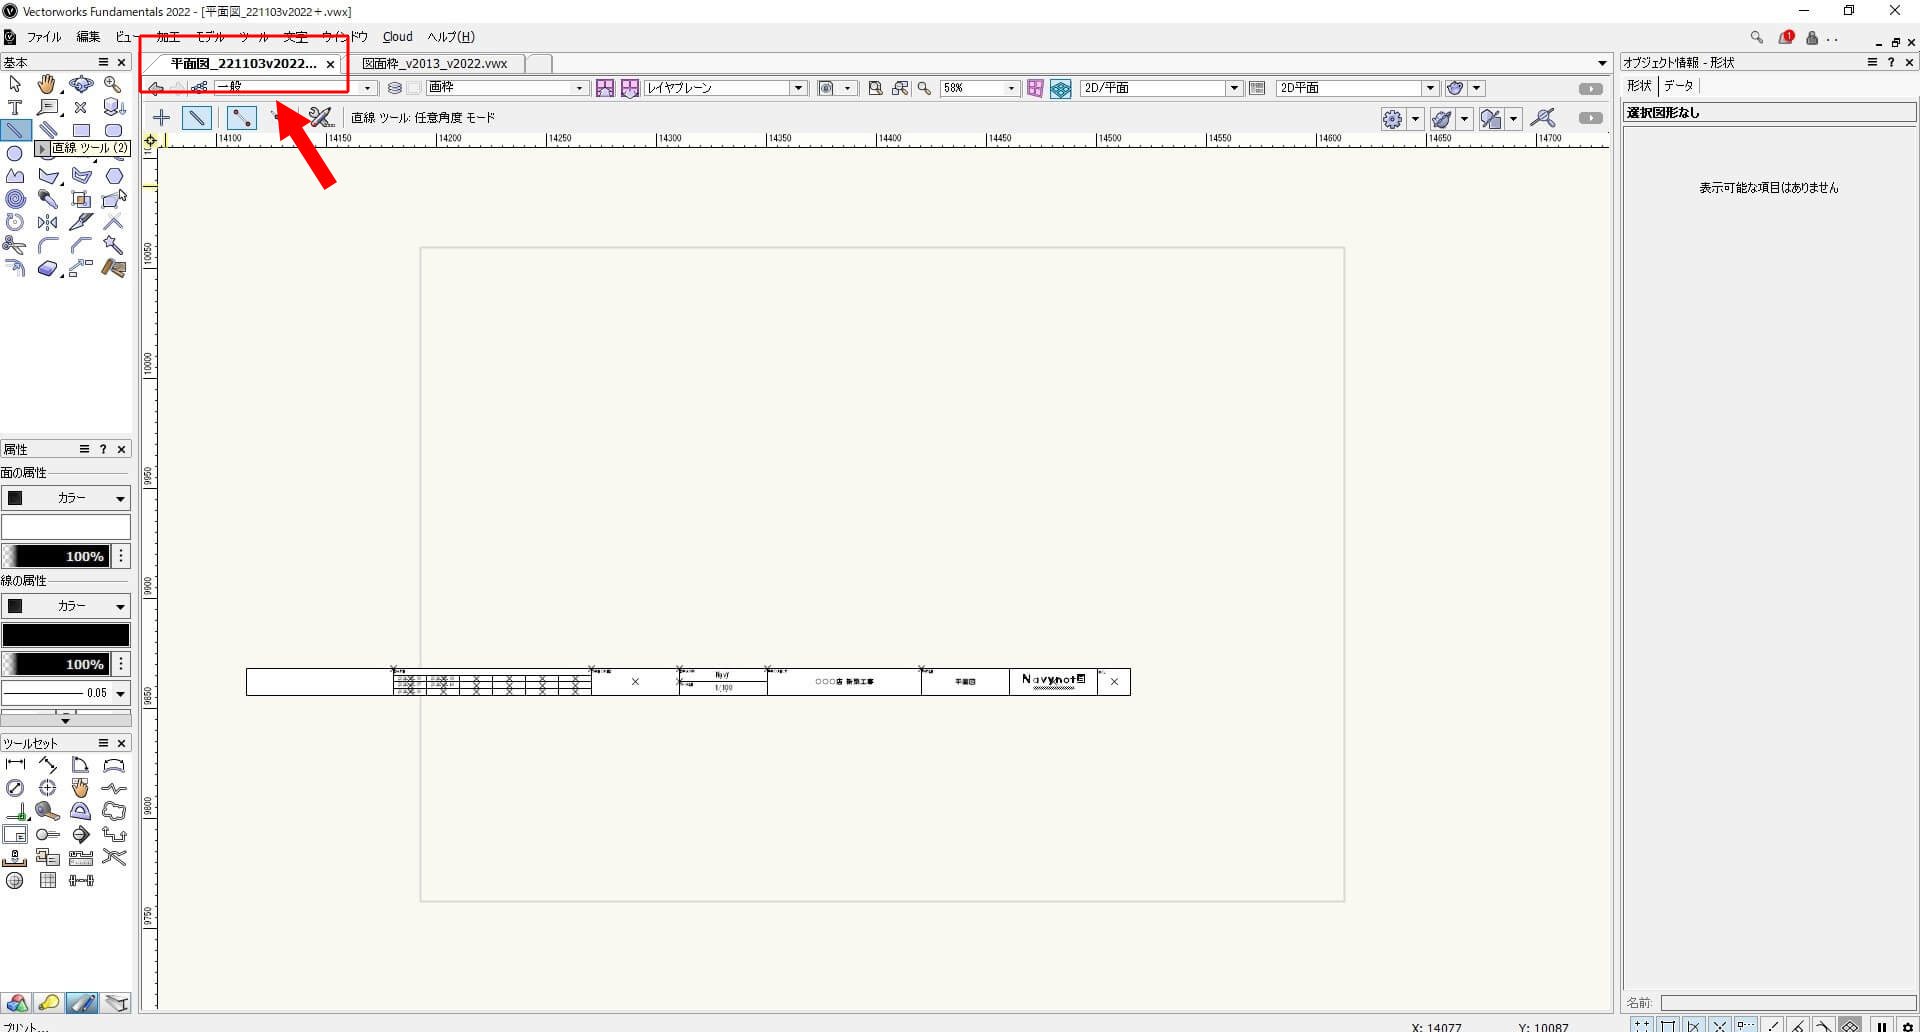This screenshot has height=1032, width=1920.
Task: Open the 2D平面 render mode dropdown
Action: tap(1357, 88)
